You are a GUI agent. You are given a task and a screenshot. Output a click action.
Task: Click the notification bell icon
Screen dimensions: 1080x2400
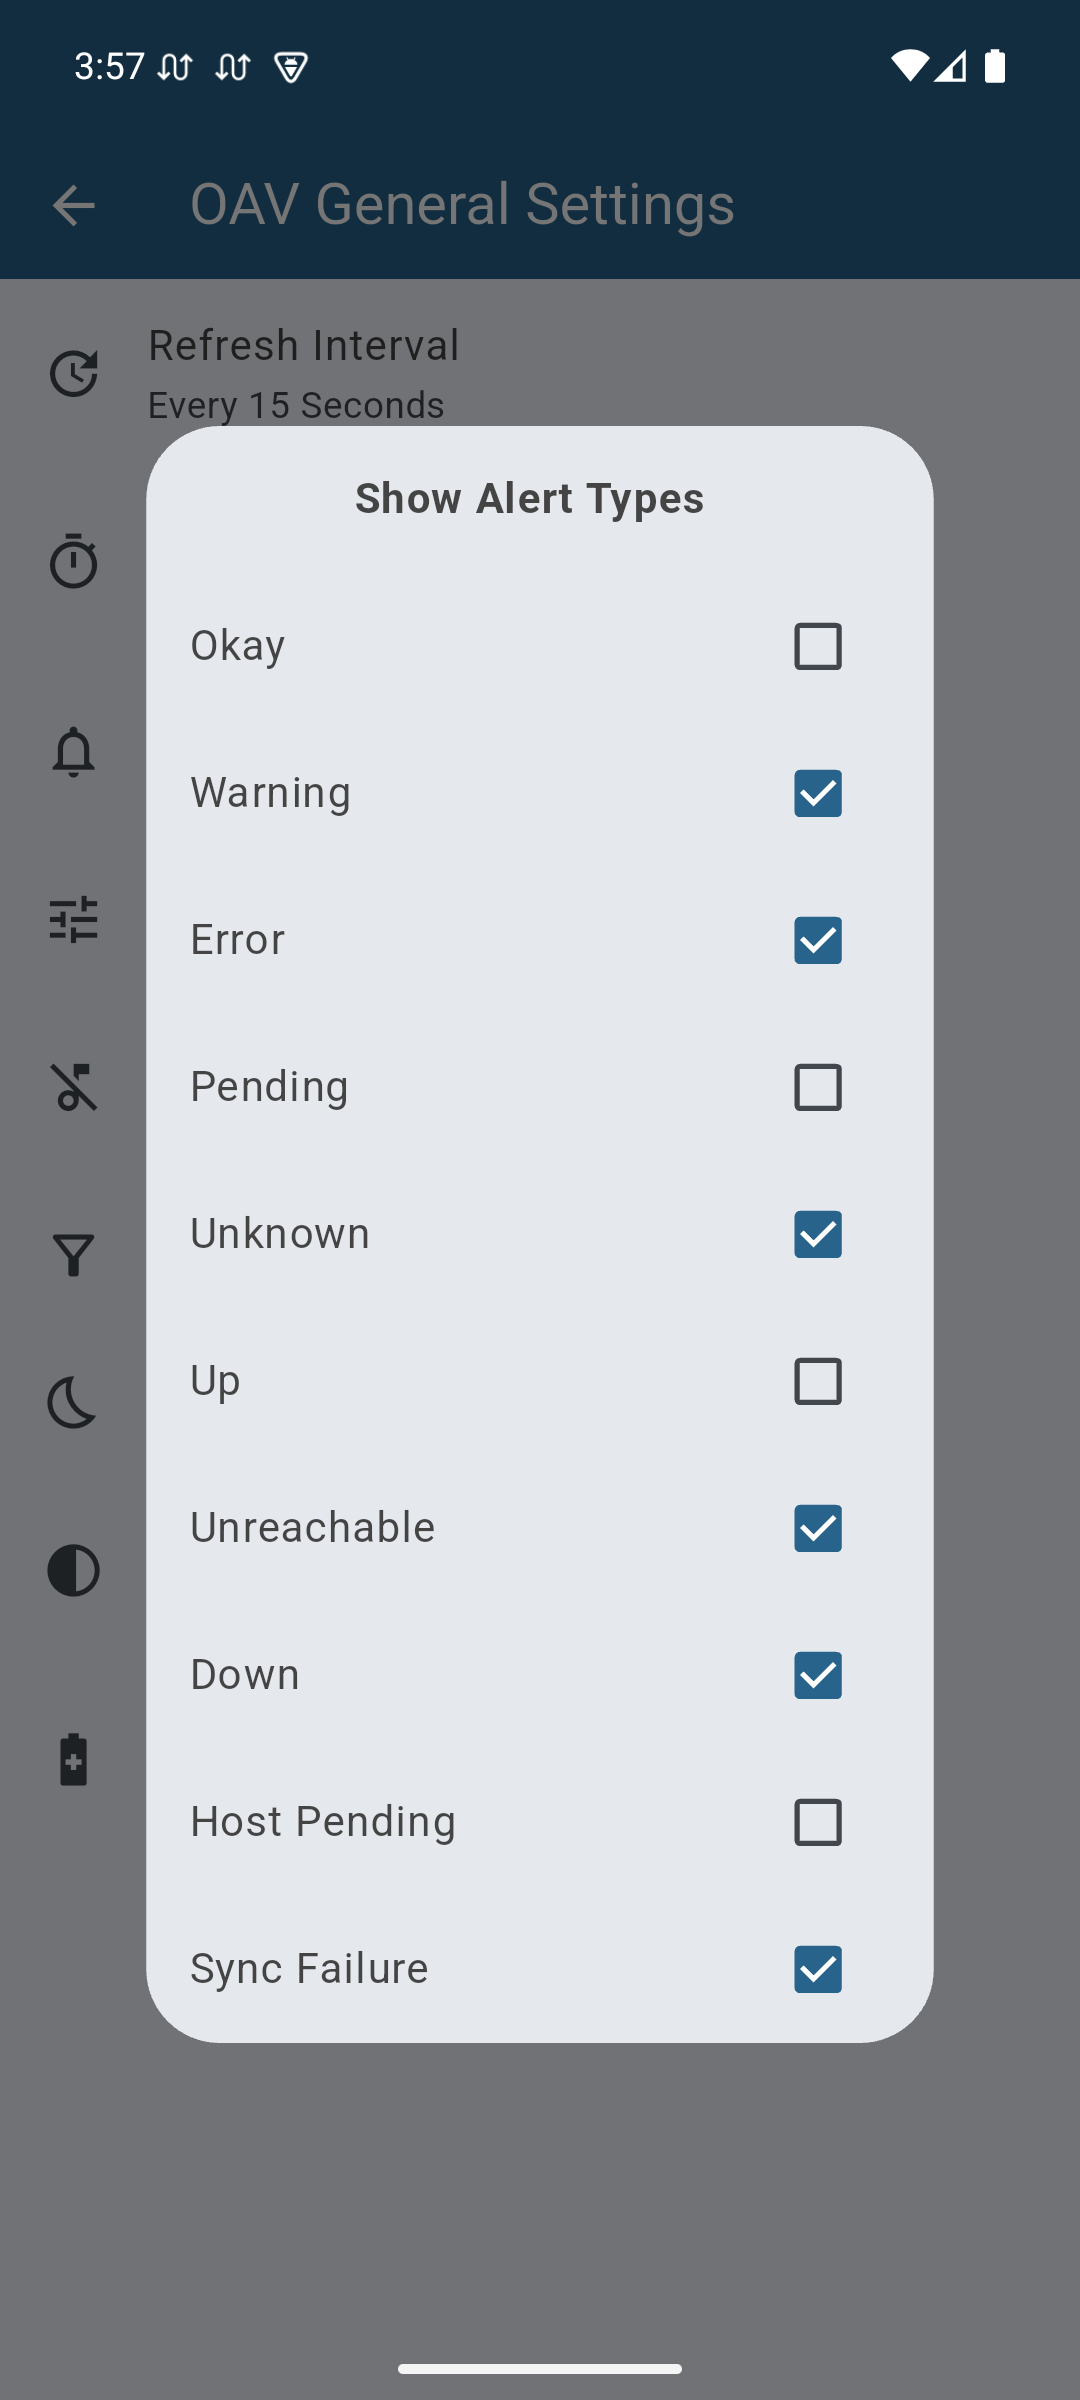pos(73,752)
